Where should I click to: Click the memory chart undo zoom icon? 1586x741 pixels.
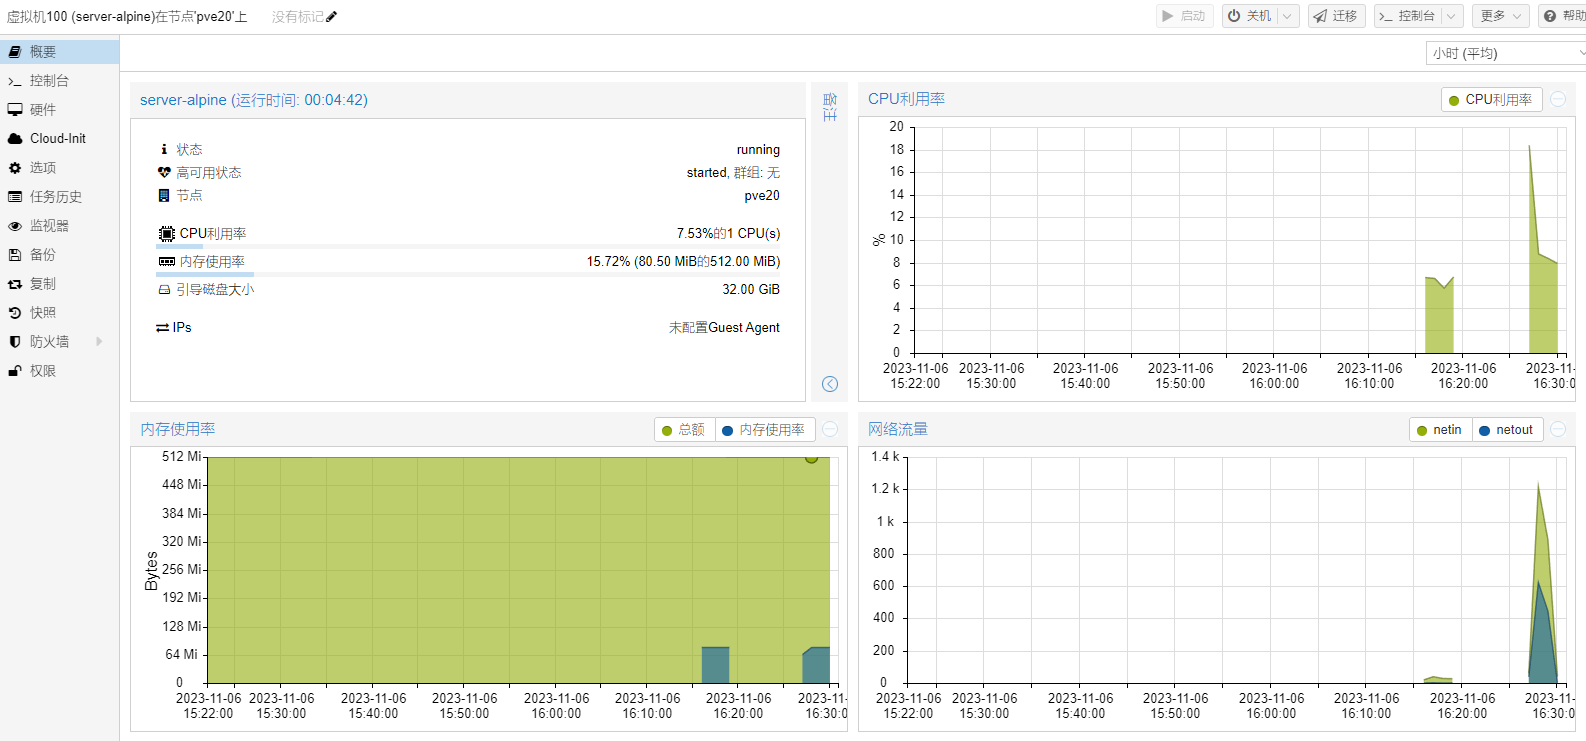click(830, 429)
